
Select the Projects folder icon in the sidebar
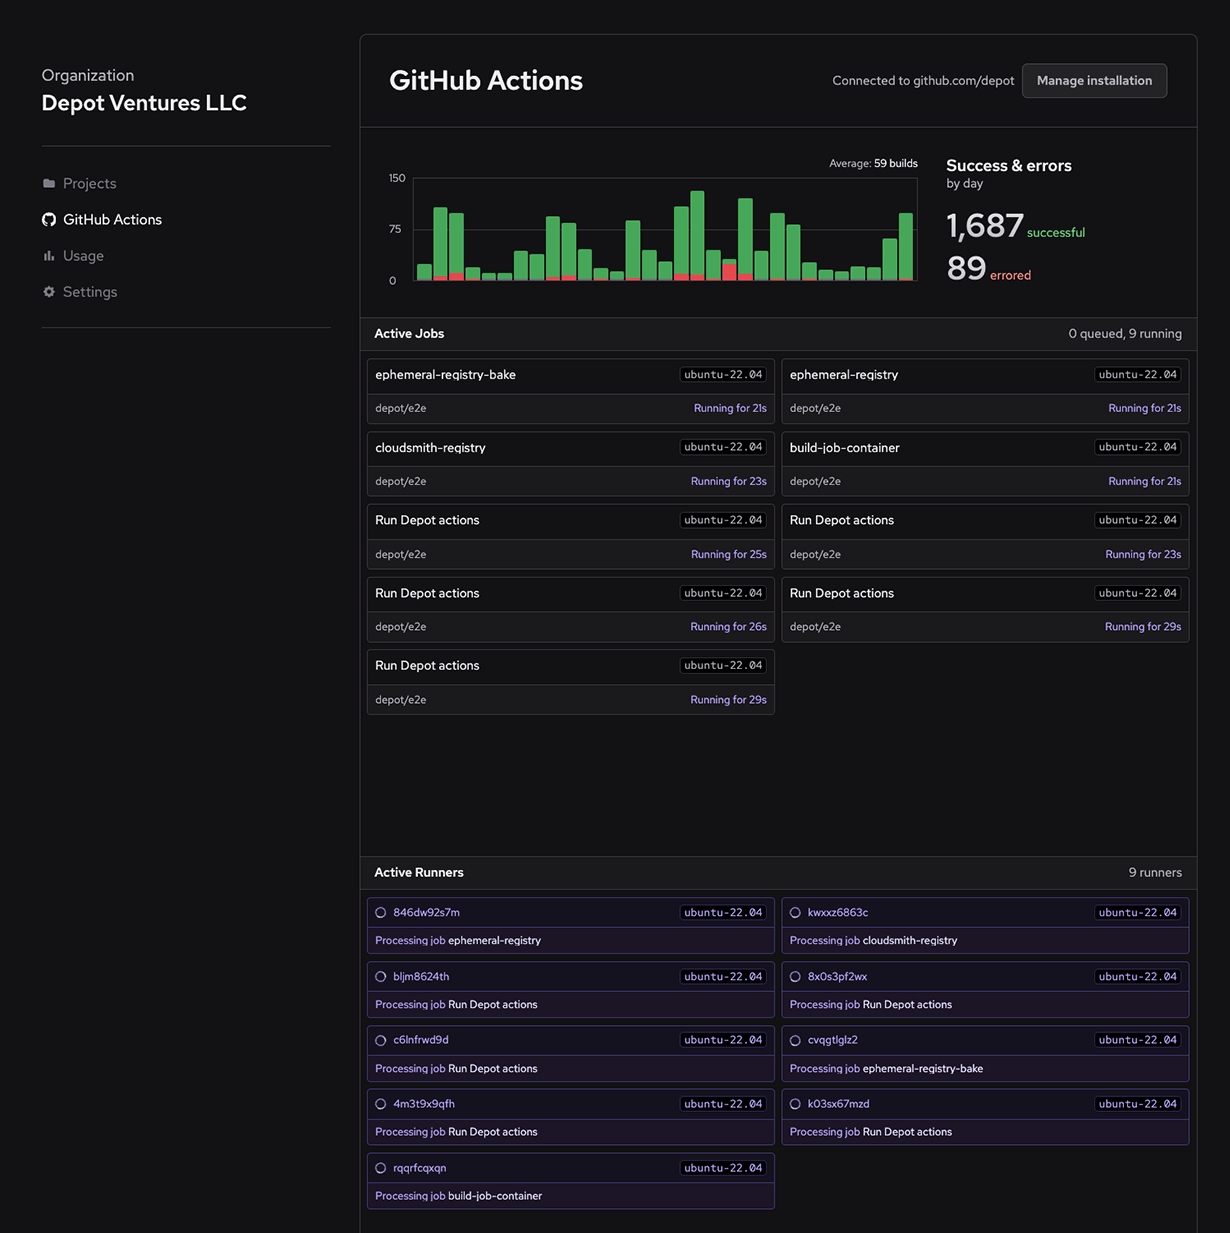point(48,183)
